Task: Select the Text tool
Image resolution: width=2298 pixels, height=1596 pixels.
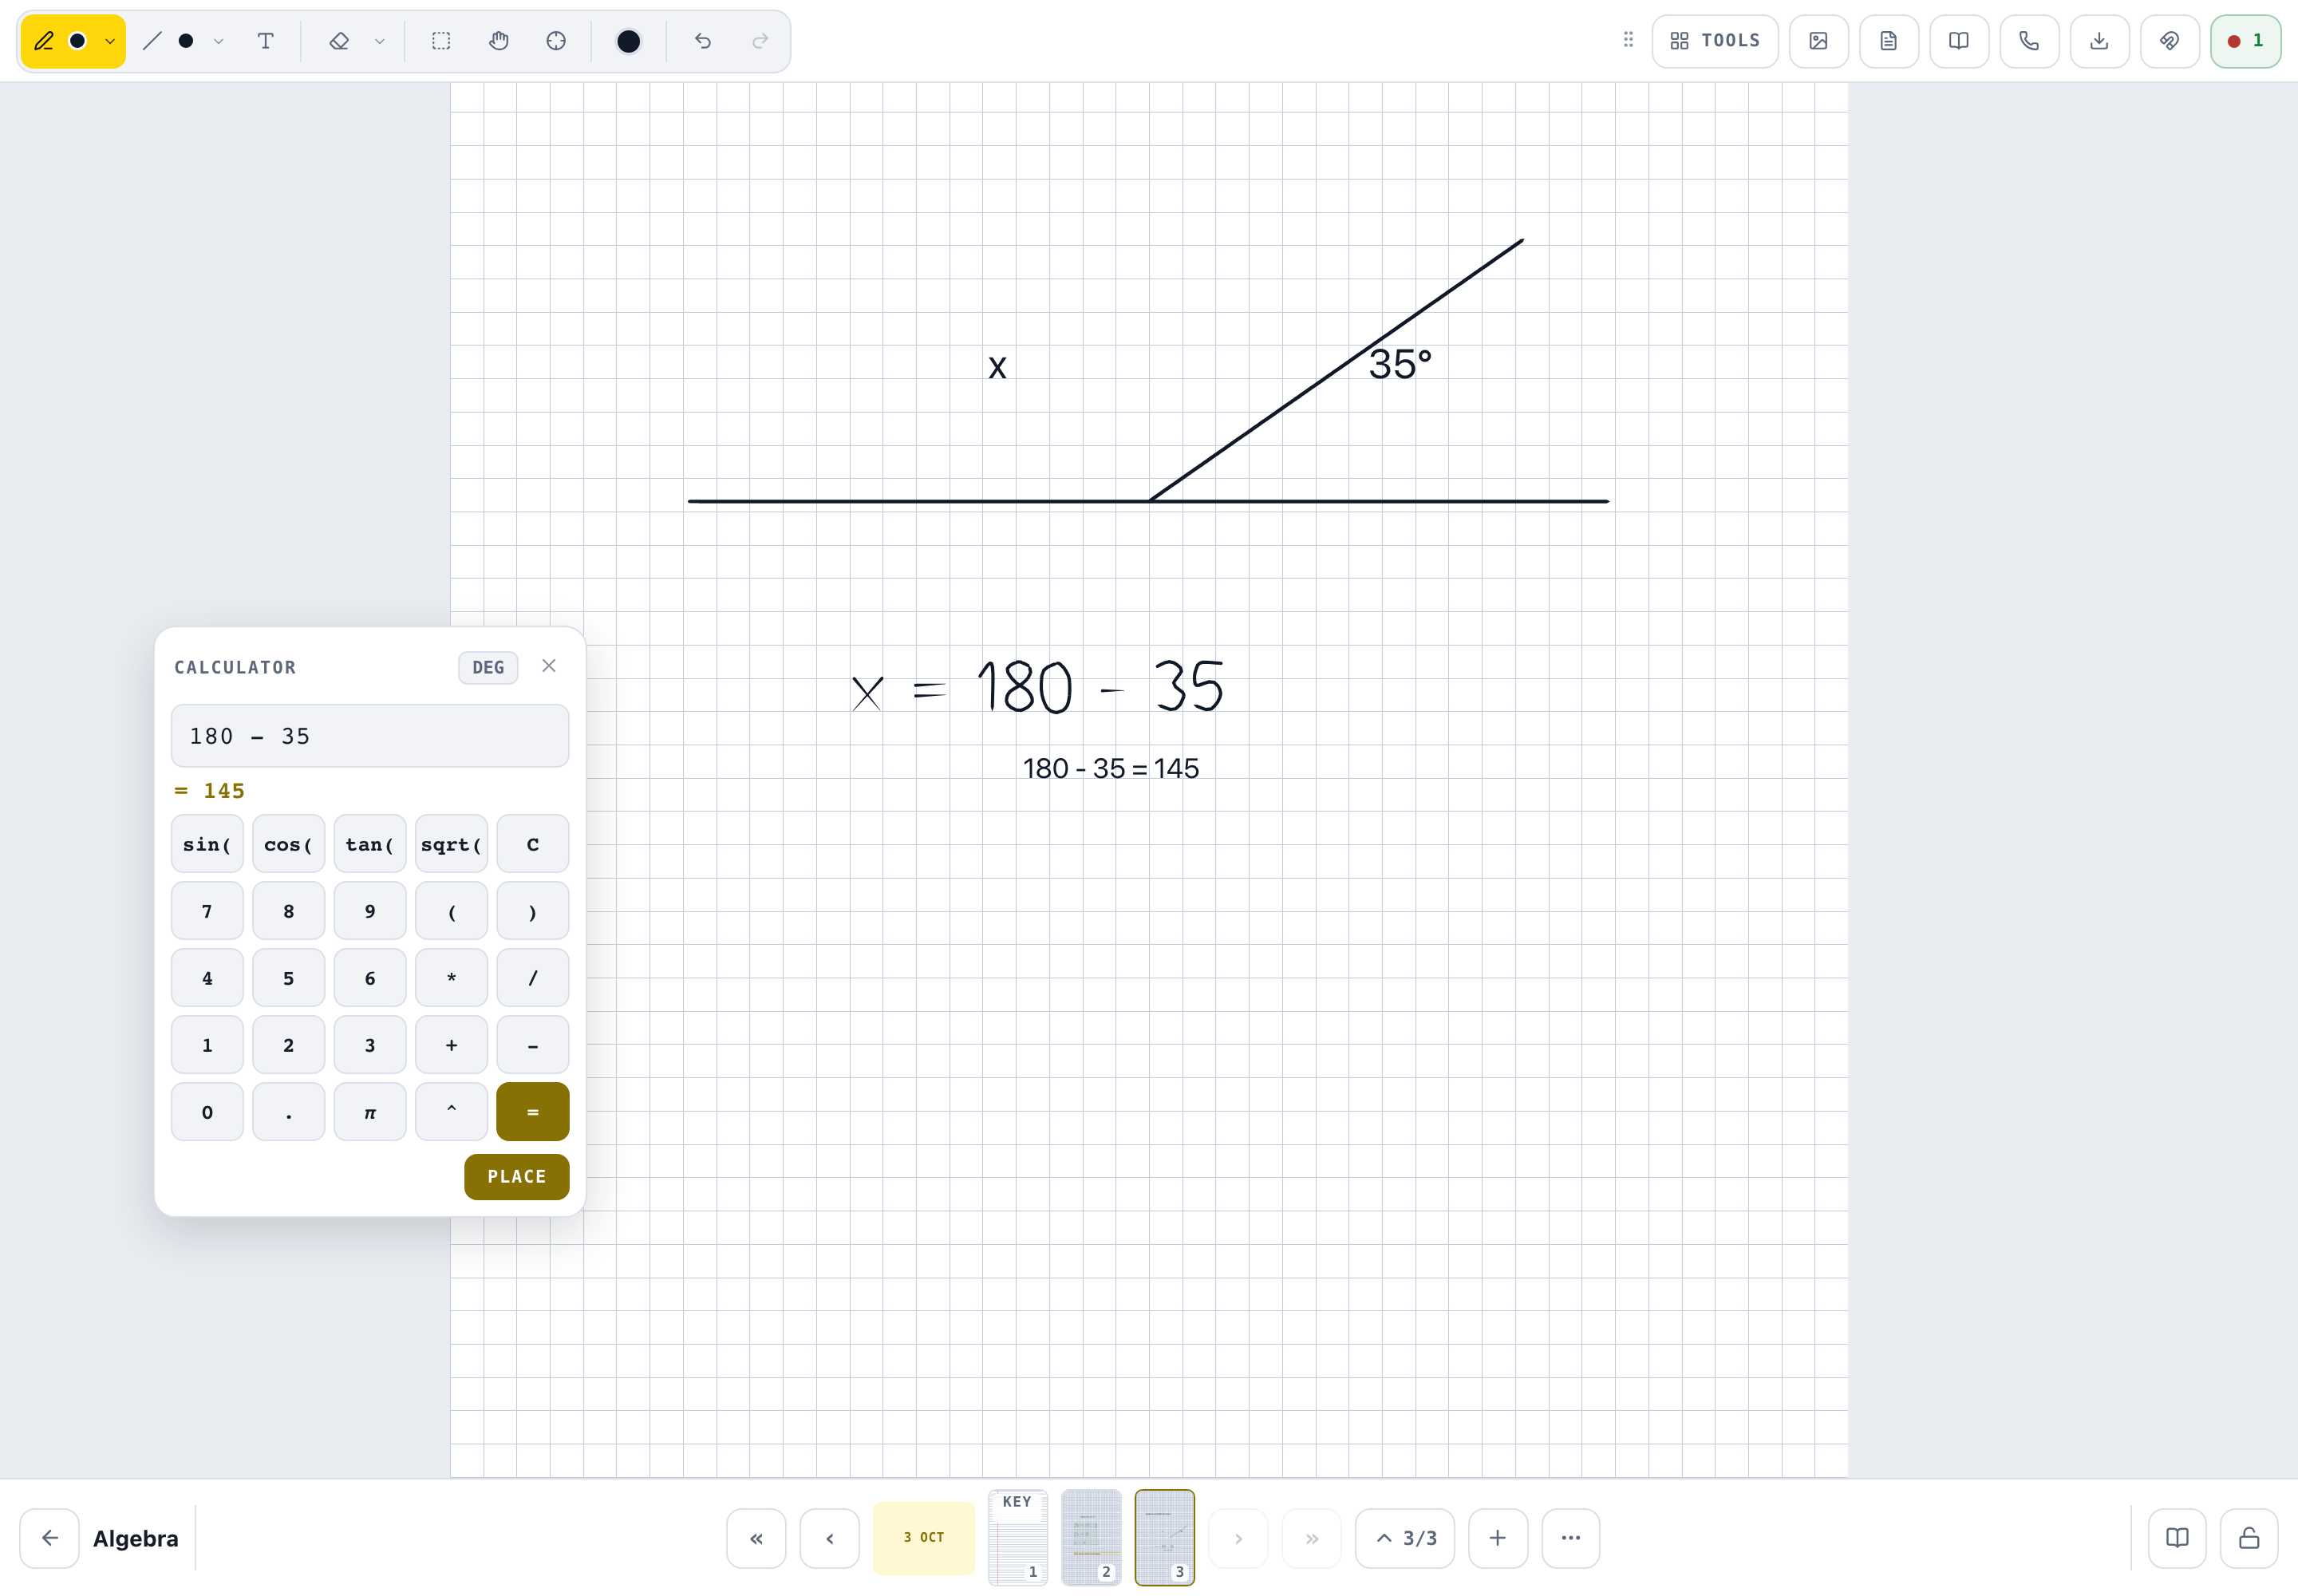Action: (x=265, y=41)
